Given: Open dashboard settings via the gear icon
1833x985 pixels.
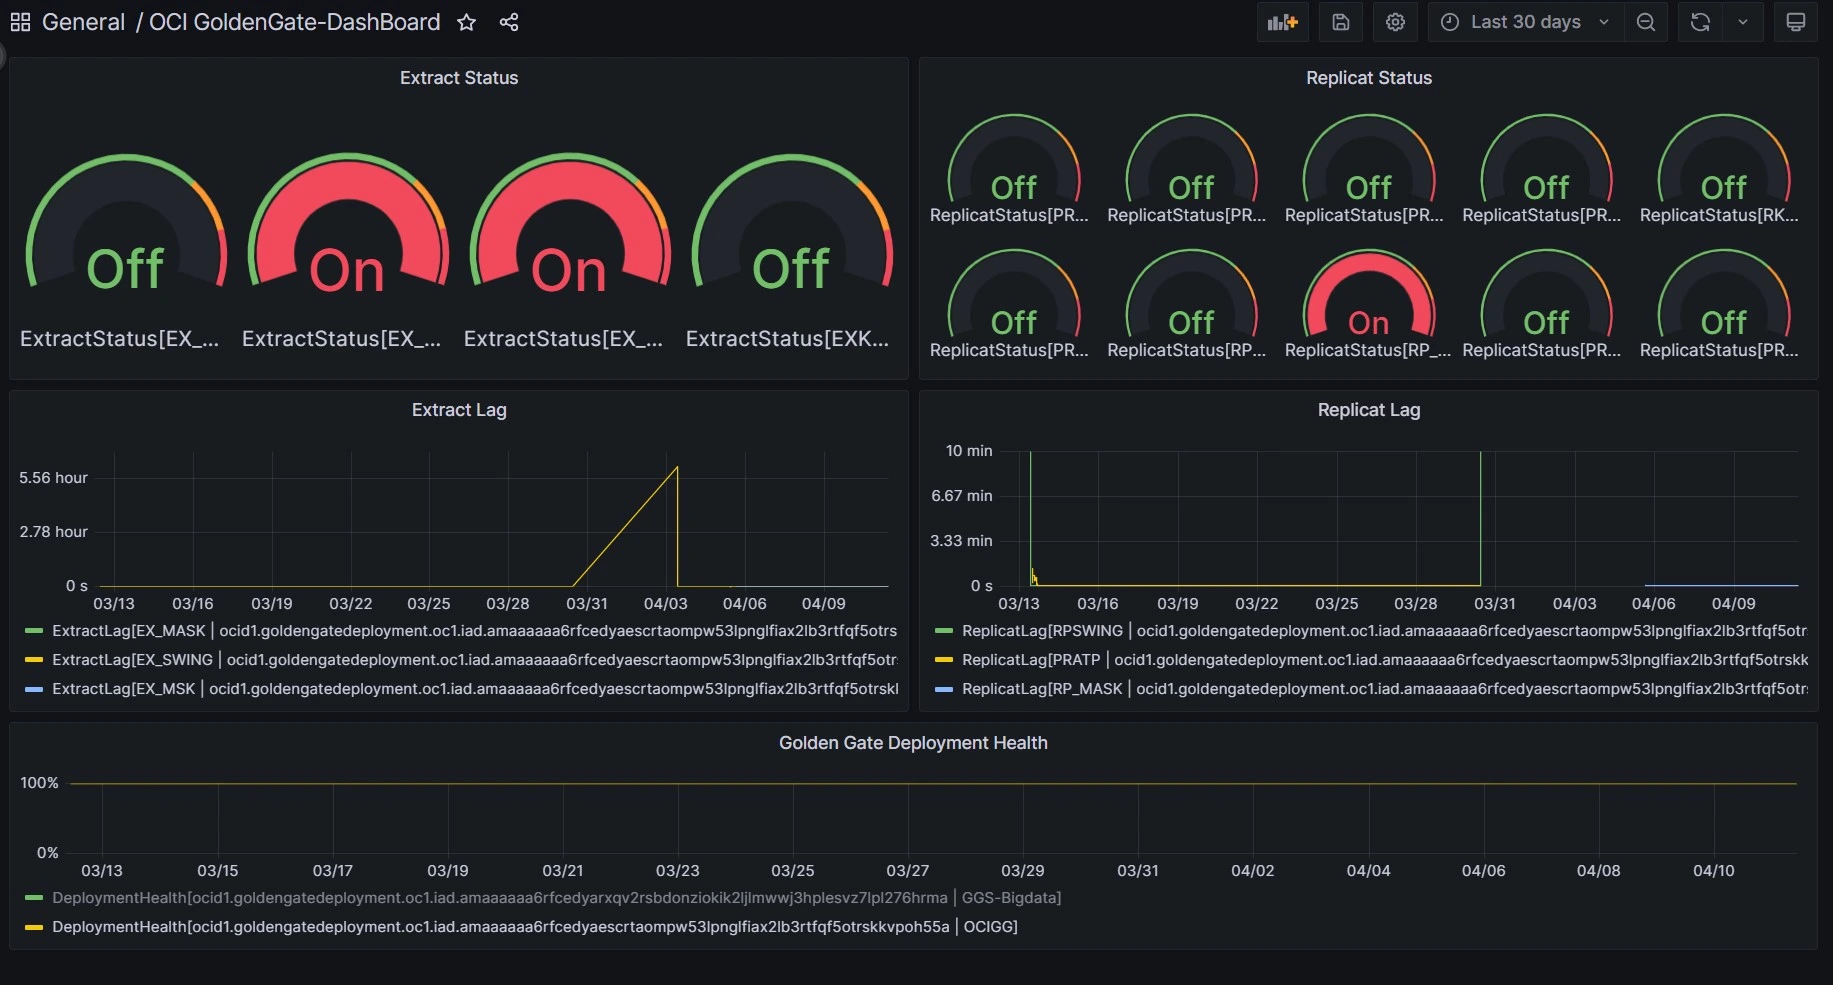Looking at the screenshot, I should click(1395, 22).
